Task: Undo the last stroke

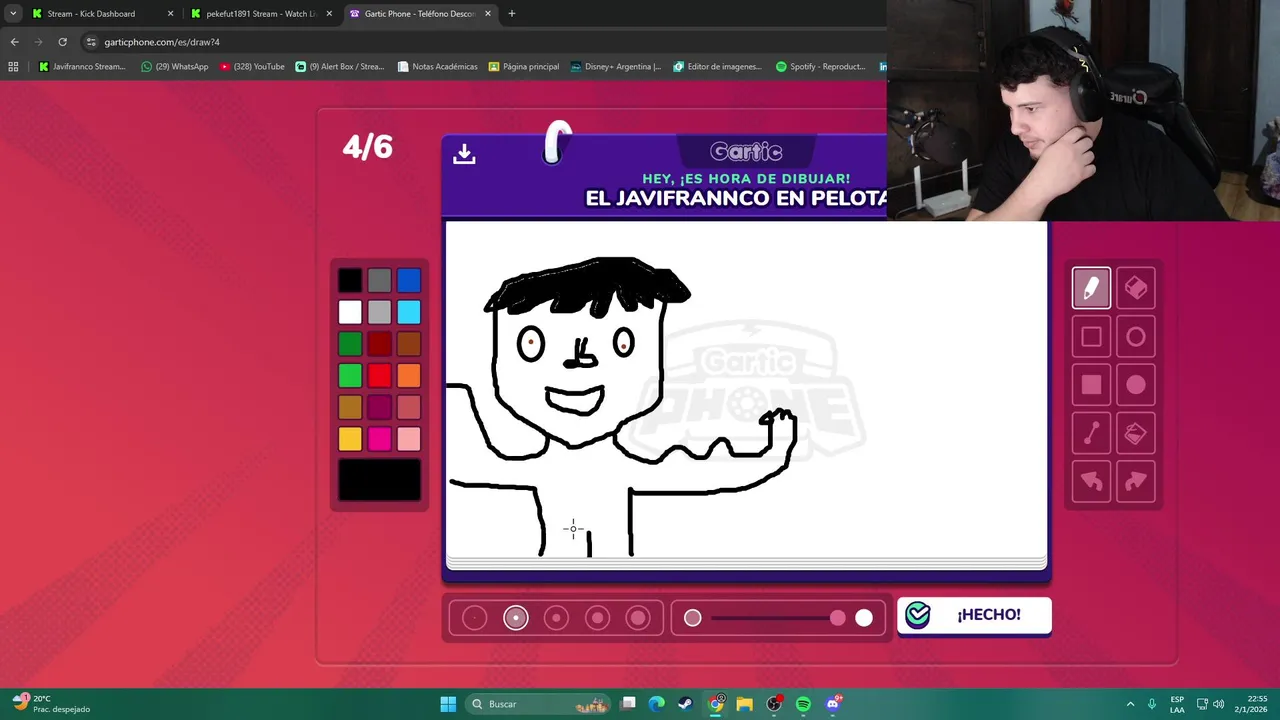Action: pyautogui.click(x=1091, y=482)
